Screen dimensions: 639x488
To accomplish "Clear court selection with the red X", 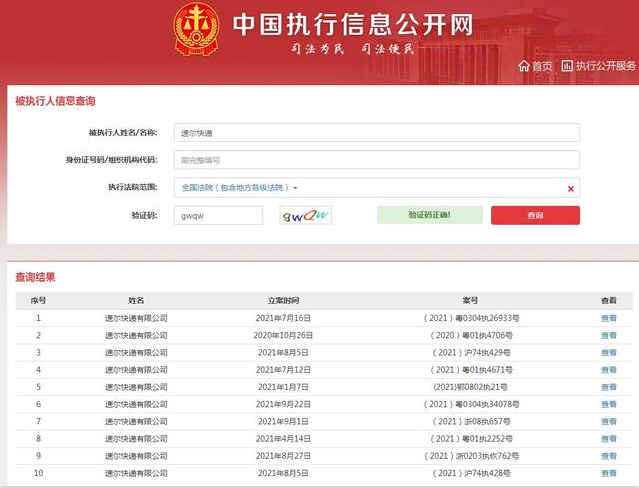I will 571,189.
